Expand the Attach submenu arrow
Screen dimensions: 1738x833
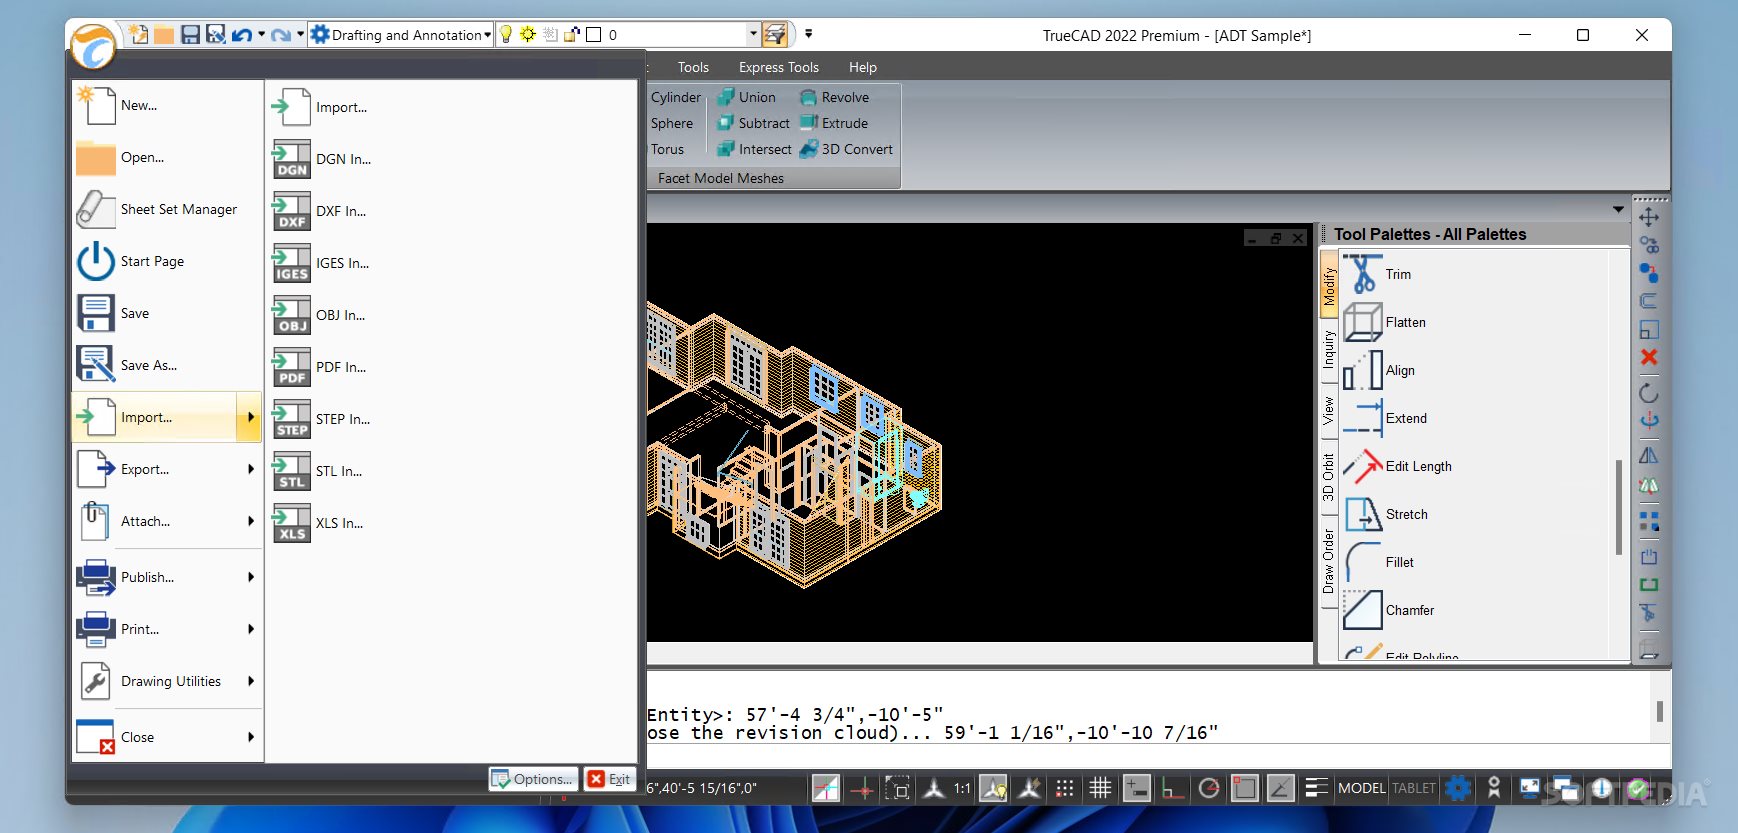point(251,521)
